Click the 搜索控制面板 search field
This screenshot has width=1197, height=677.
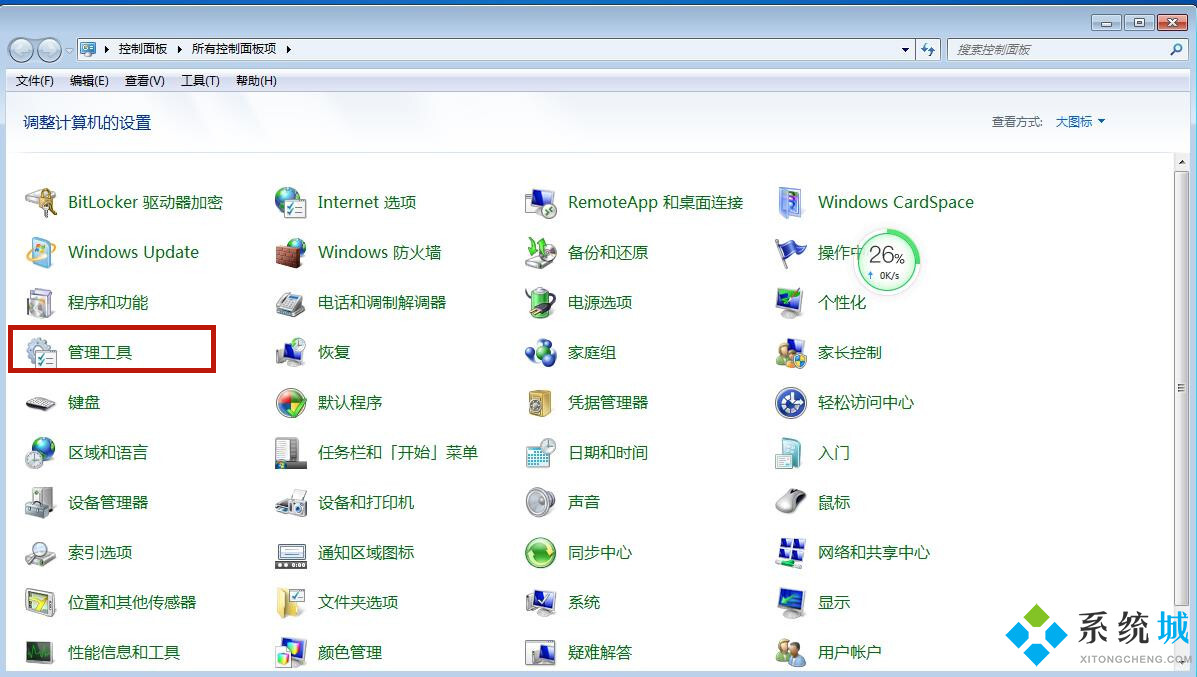tap(1068, 50)
